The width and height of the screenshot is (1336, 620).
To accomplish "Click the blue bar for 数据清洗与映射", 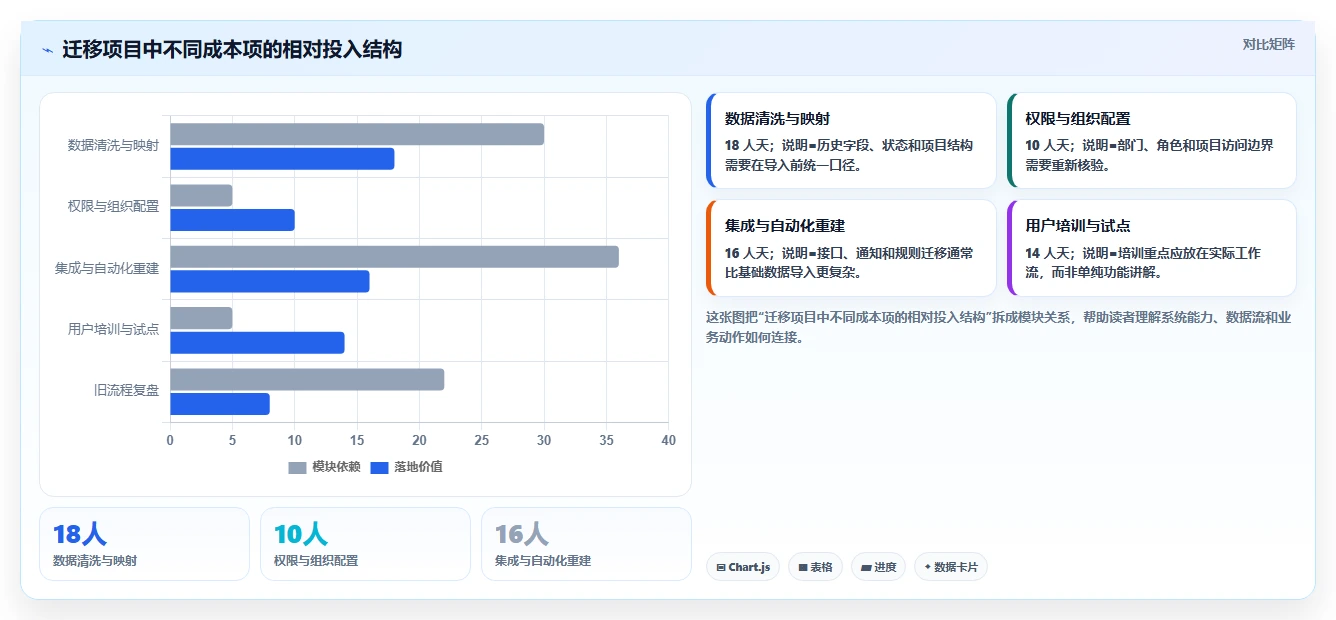I will coord(282,159).
